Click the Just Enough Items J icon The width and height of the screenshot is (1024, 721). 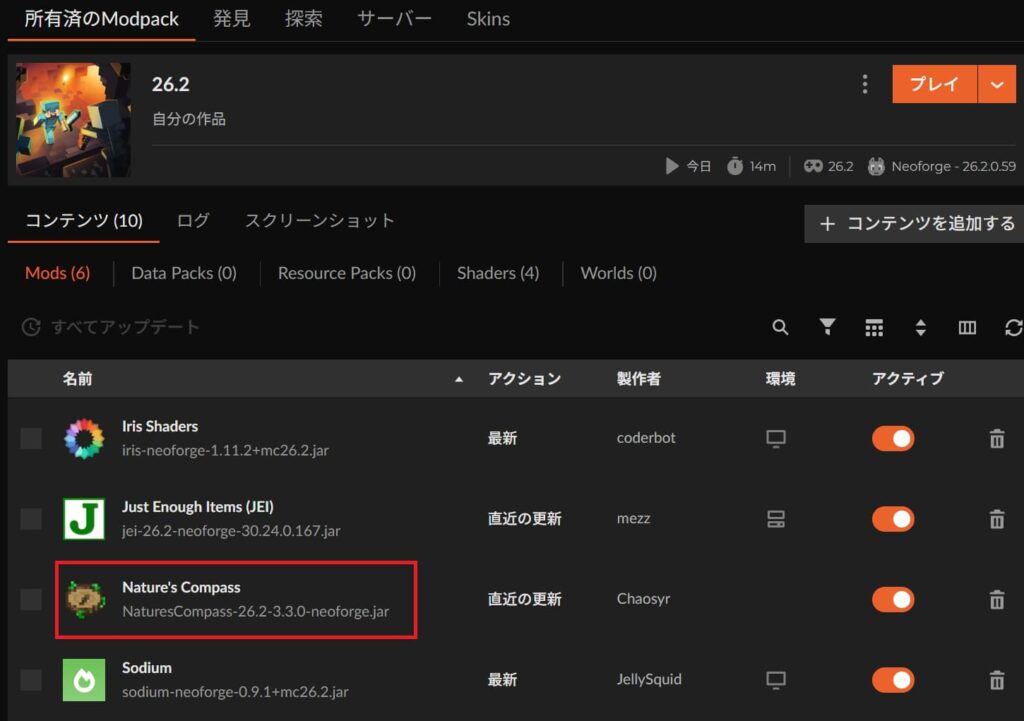pyautogui.click(x=84, y=519)
